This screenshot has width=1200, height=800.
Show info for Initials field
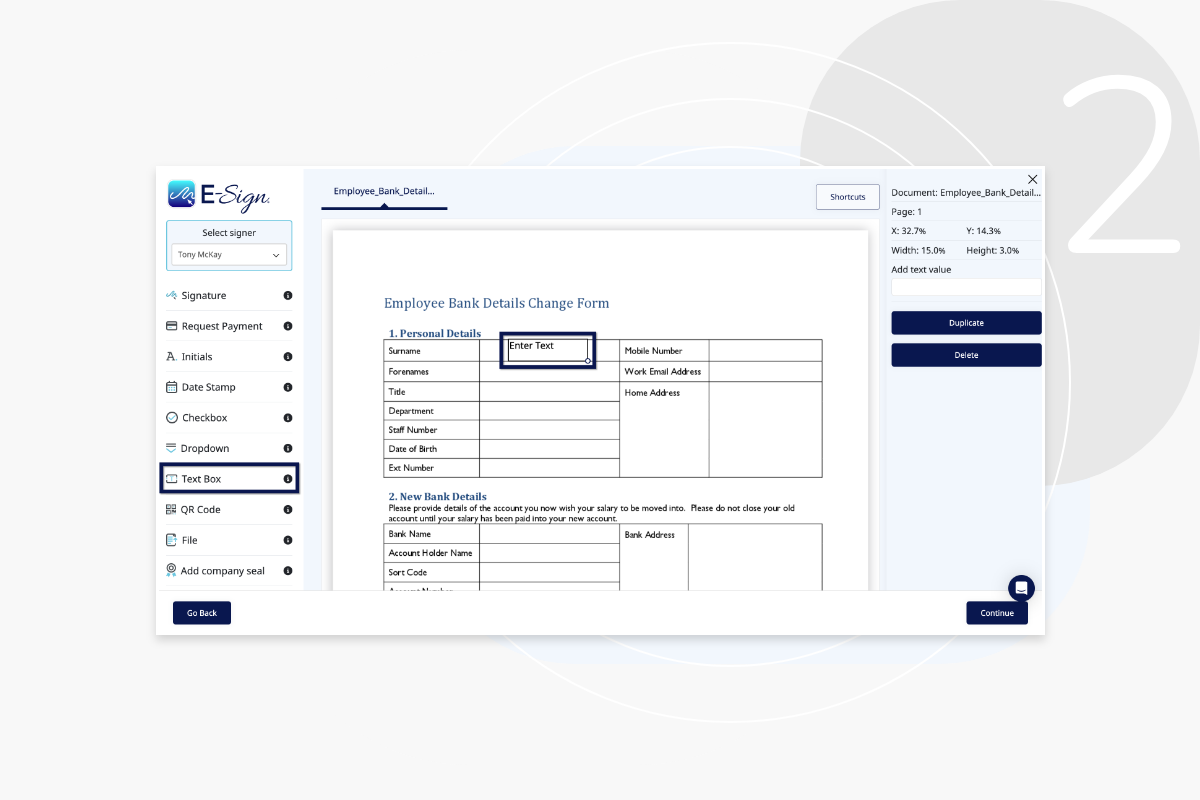(288, 357)
